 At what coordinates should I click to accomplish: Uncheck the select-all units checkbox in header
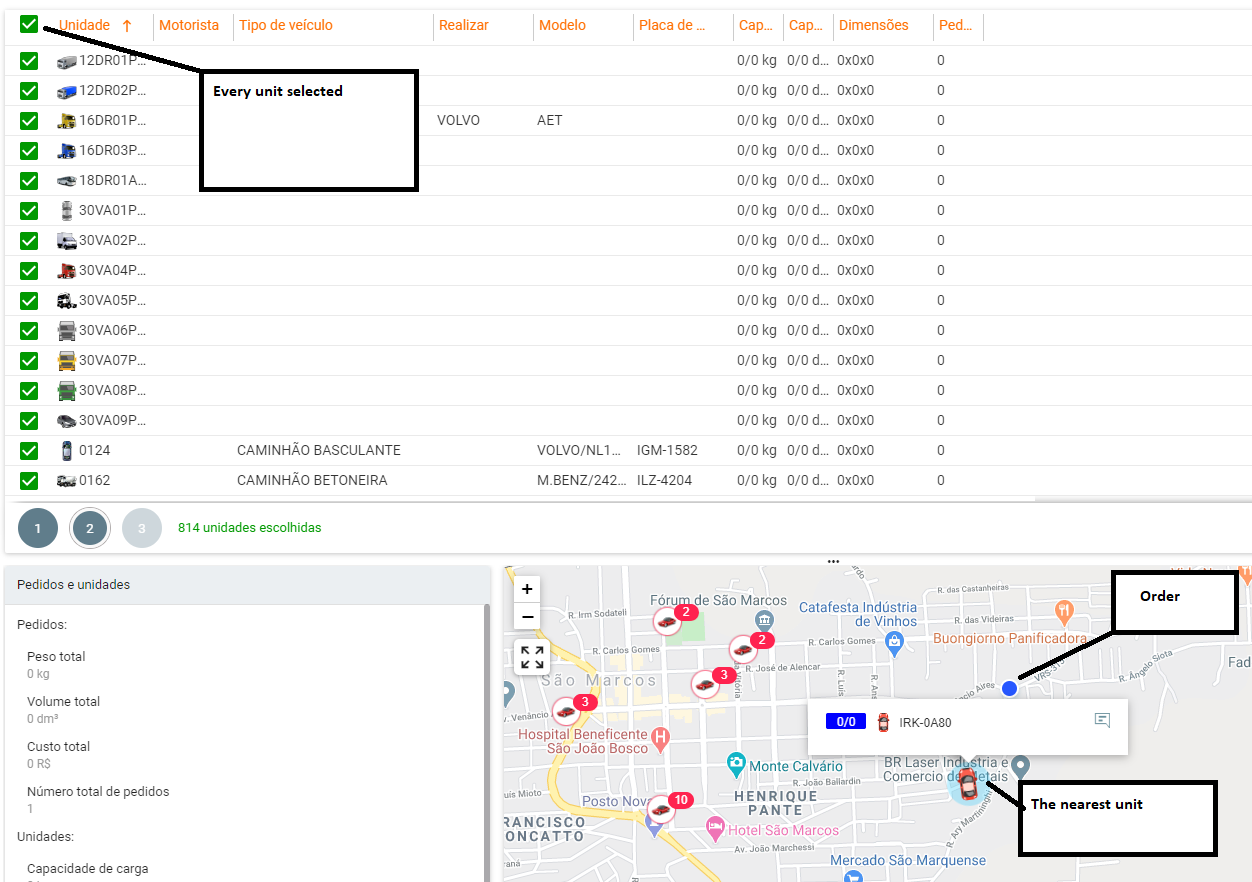[29, 25]
